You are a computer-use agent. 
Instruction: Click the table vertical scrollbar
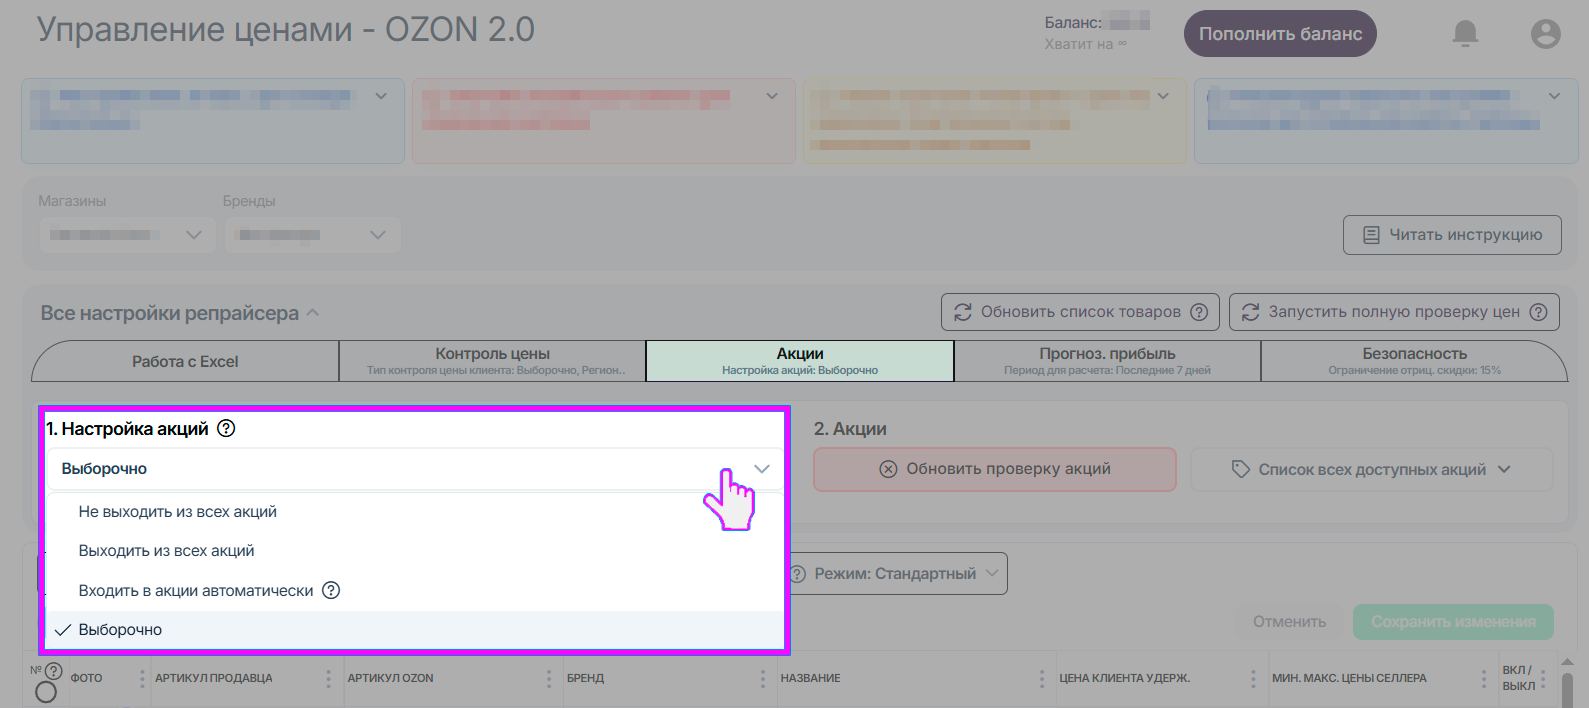click(x=1567, y=688)
